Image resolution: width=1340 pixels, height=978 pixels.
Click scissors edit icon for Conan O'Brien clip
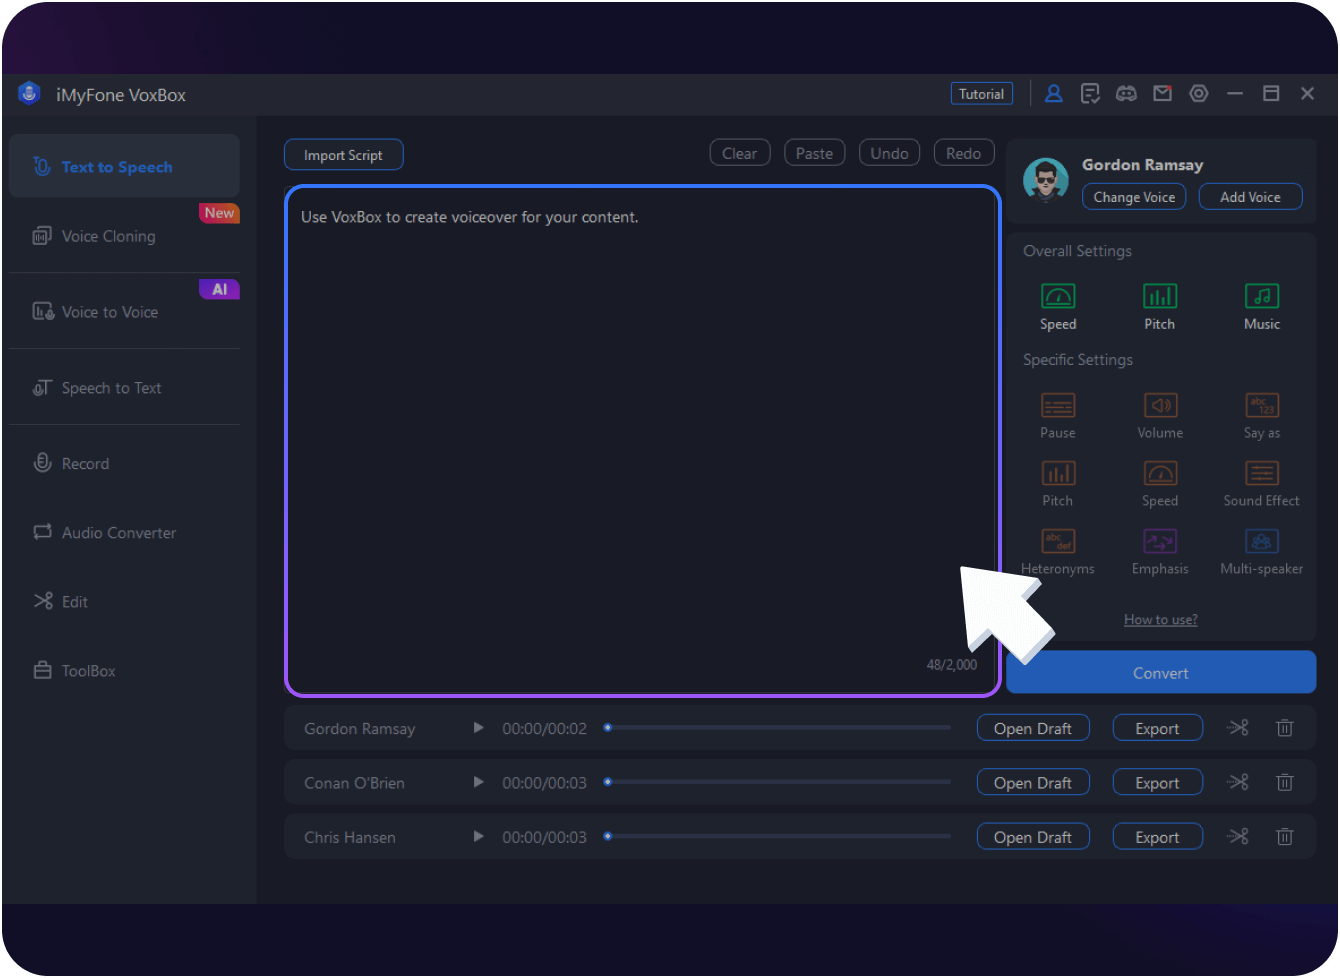(x=1238, y=782)
